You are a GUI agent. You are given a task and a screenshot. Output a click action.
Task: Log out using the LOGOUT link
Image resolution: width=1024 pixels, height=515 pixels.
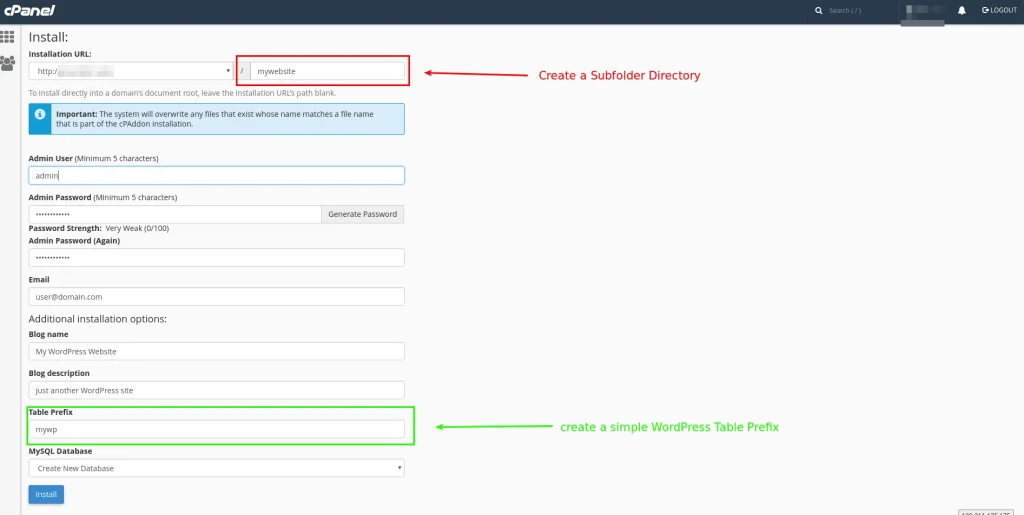(x=999, y=10)
